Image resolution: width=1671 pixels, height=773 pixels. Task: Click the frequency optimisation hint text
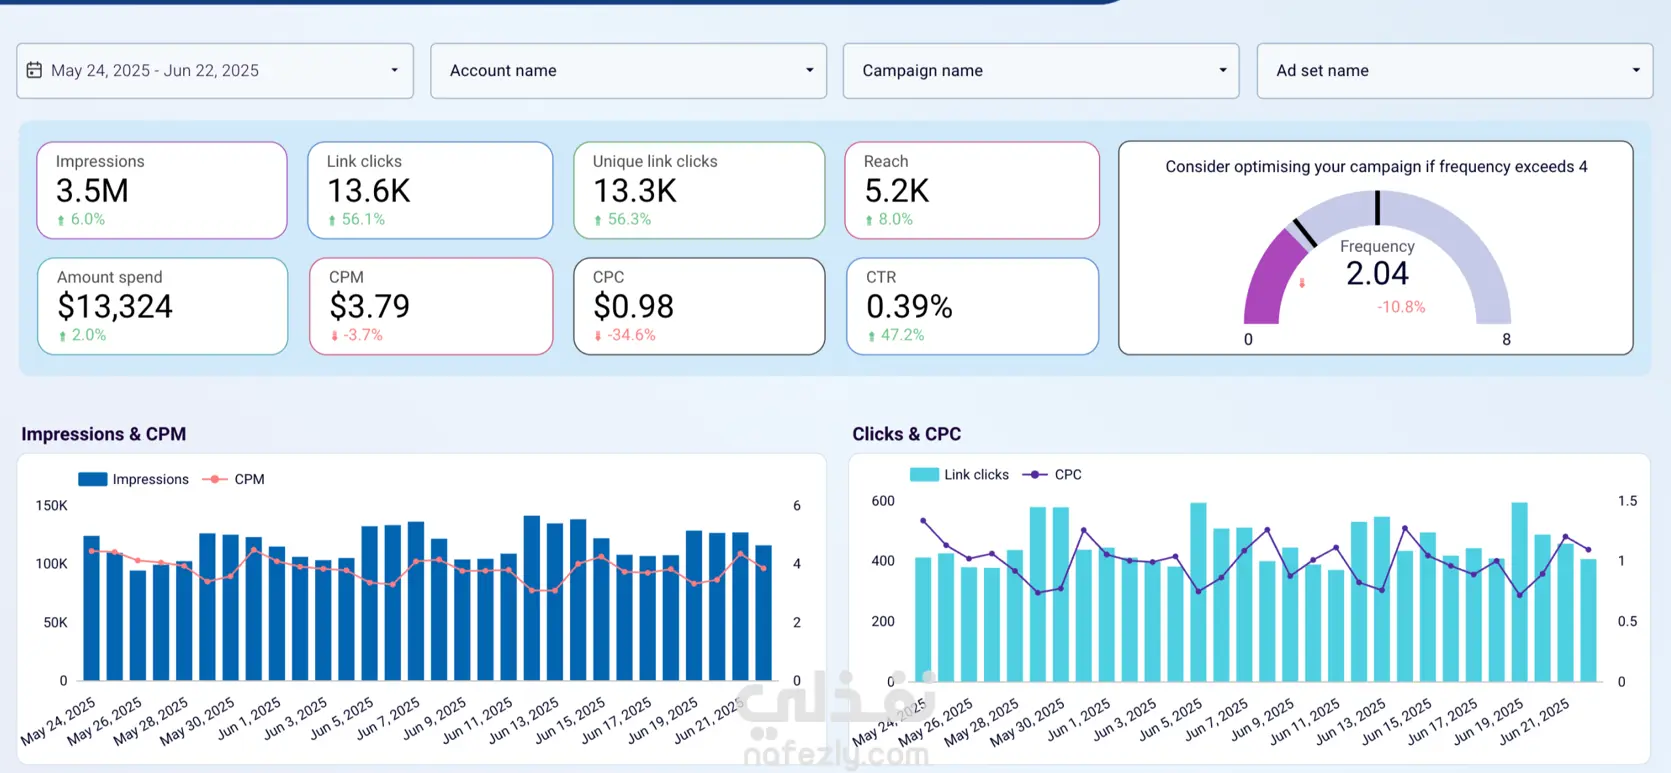[x=1376, y=167]
